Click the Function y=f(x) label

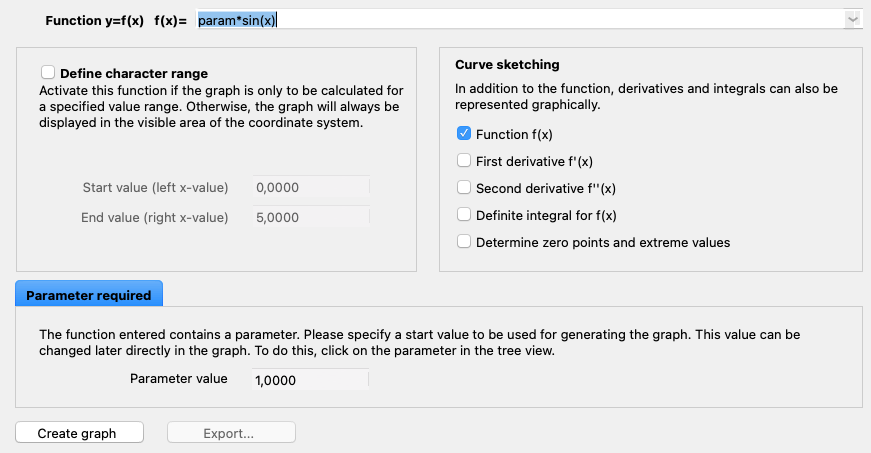tap(95, 20)
